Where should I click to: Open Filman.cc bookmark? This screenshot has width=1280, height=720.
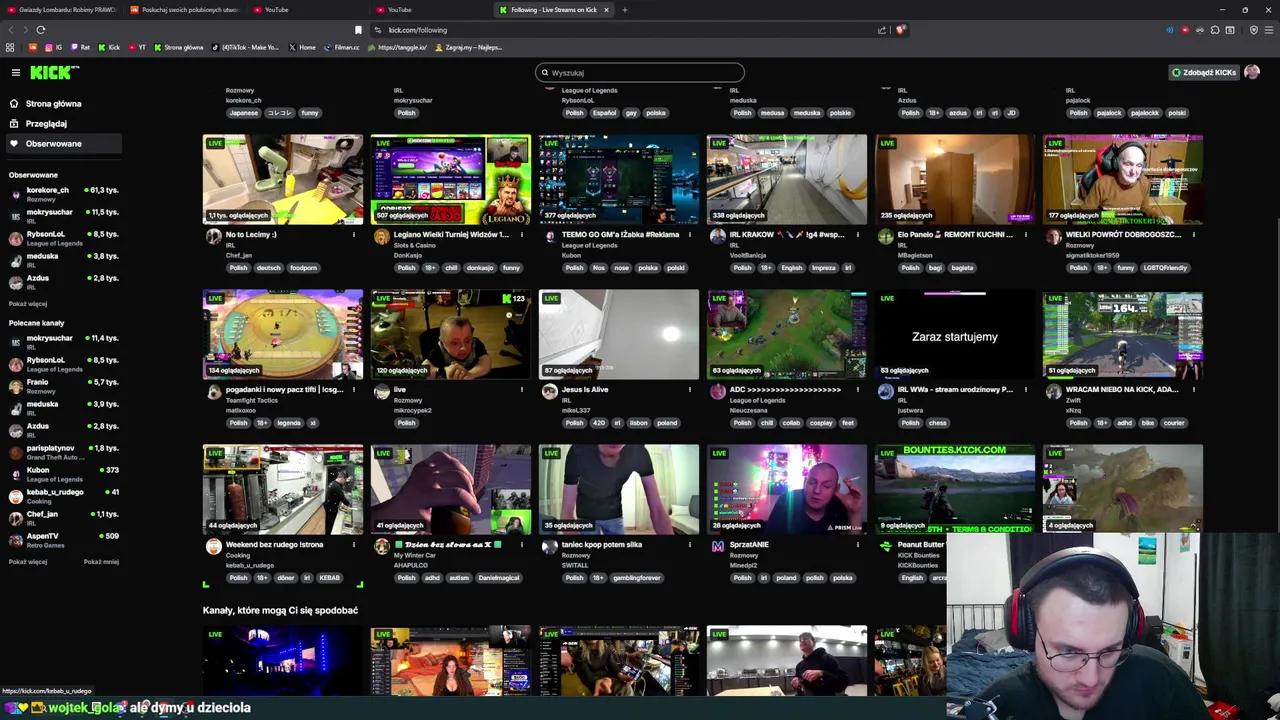341,47
